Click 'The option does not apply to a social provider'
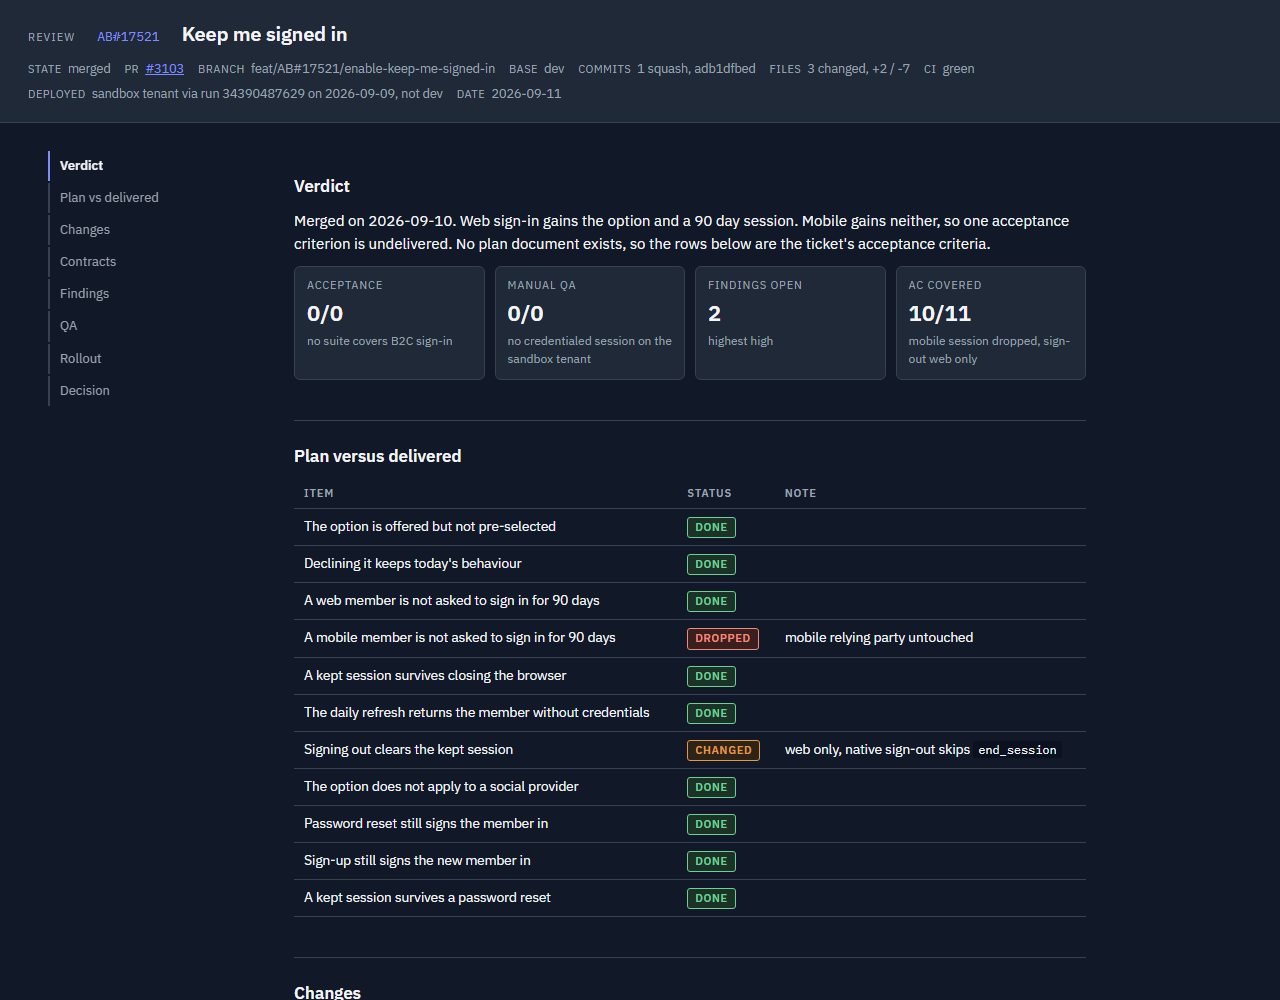1280x1000 pixels. tap(441, 787)
